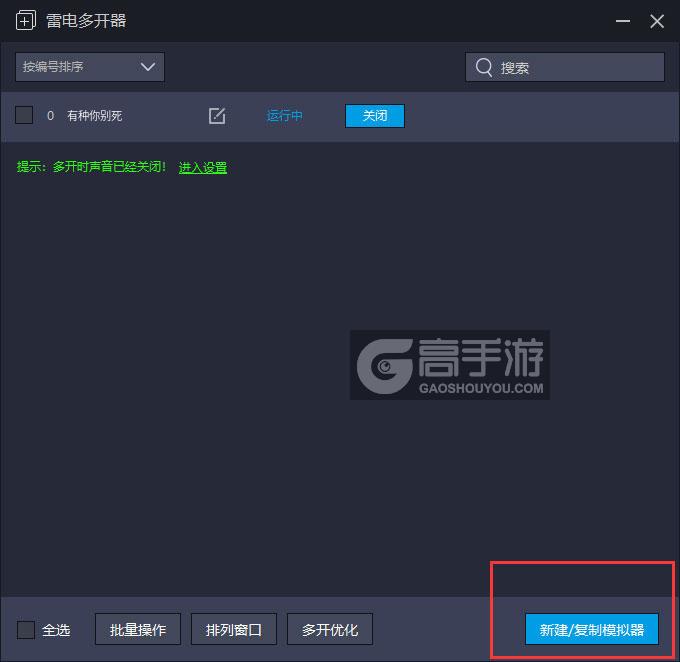Close the 雷电多开器 window
The width and height of the screenshot is (680, 662).
click(x=657, y=21)
